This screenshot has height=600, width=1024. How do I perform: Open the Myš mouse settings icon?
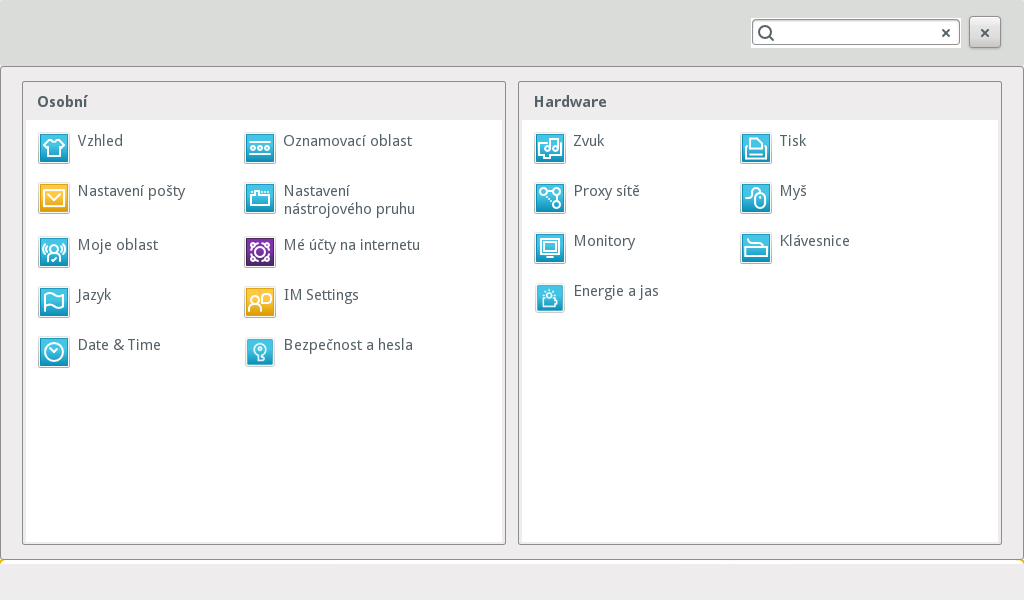[x=756, y=198]
